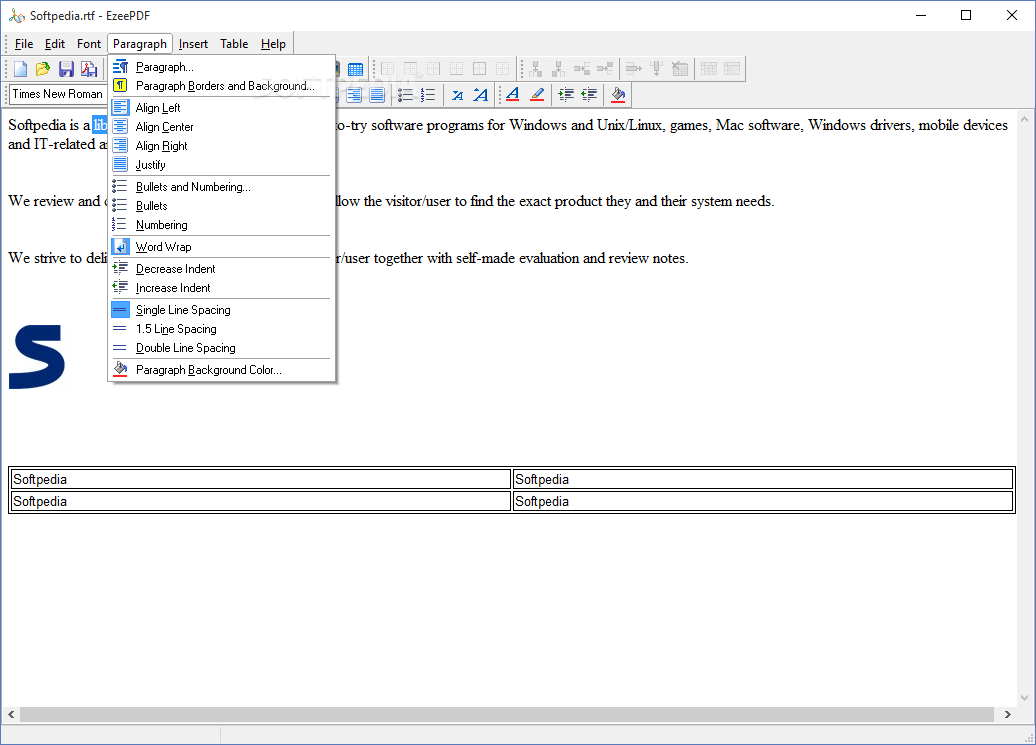Open the Times New Roman font dropdown
The image size is (1036, 745).
point(58,94)
